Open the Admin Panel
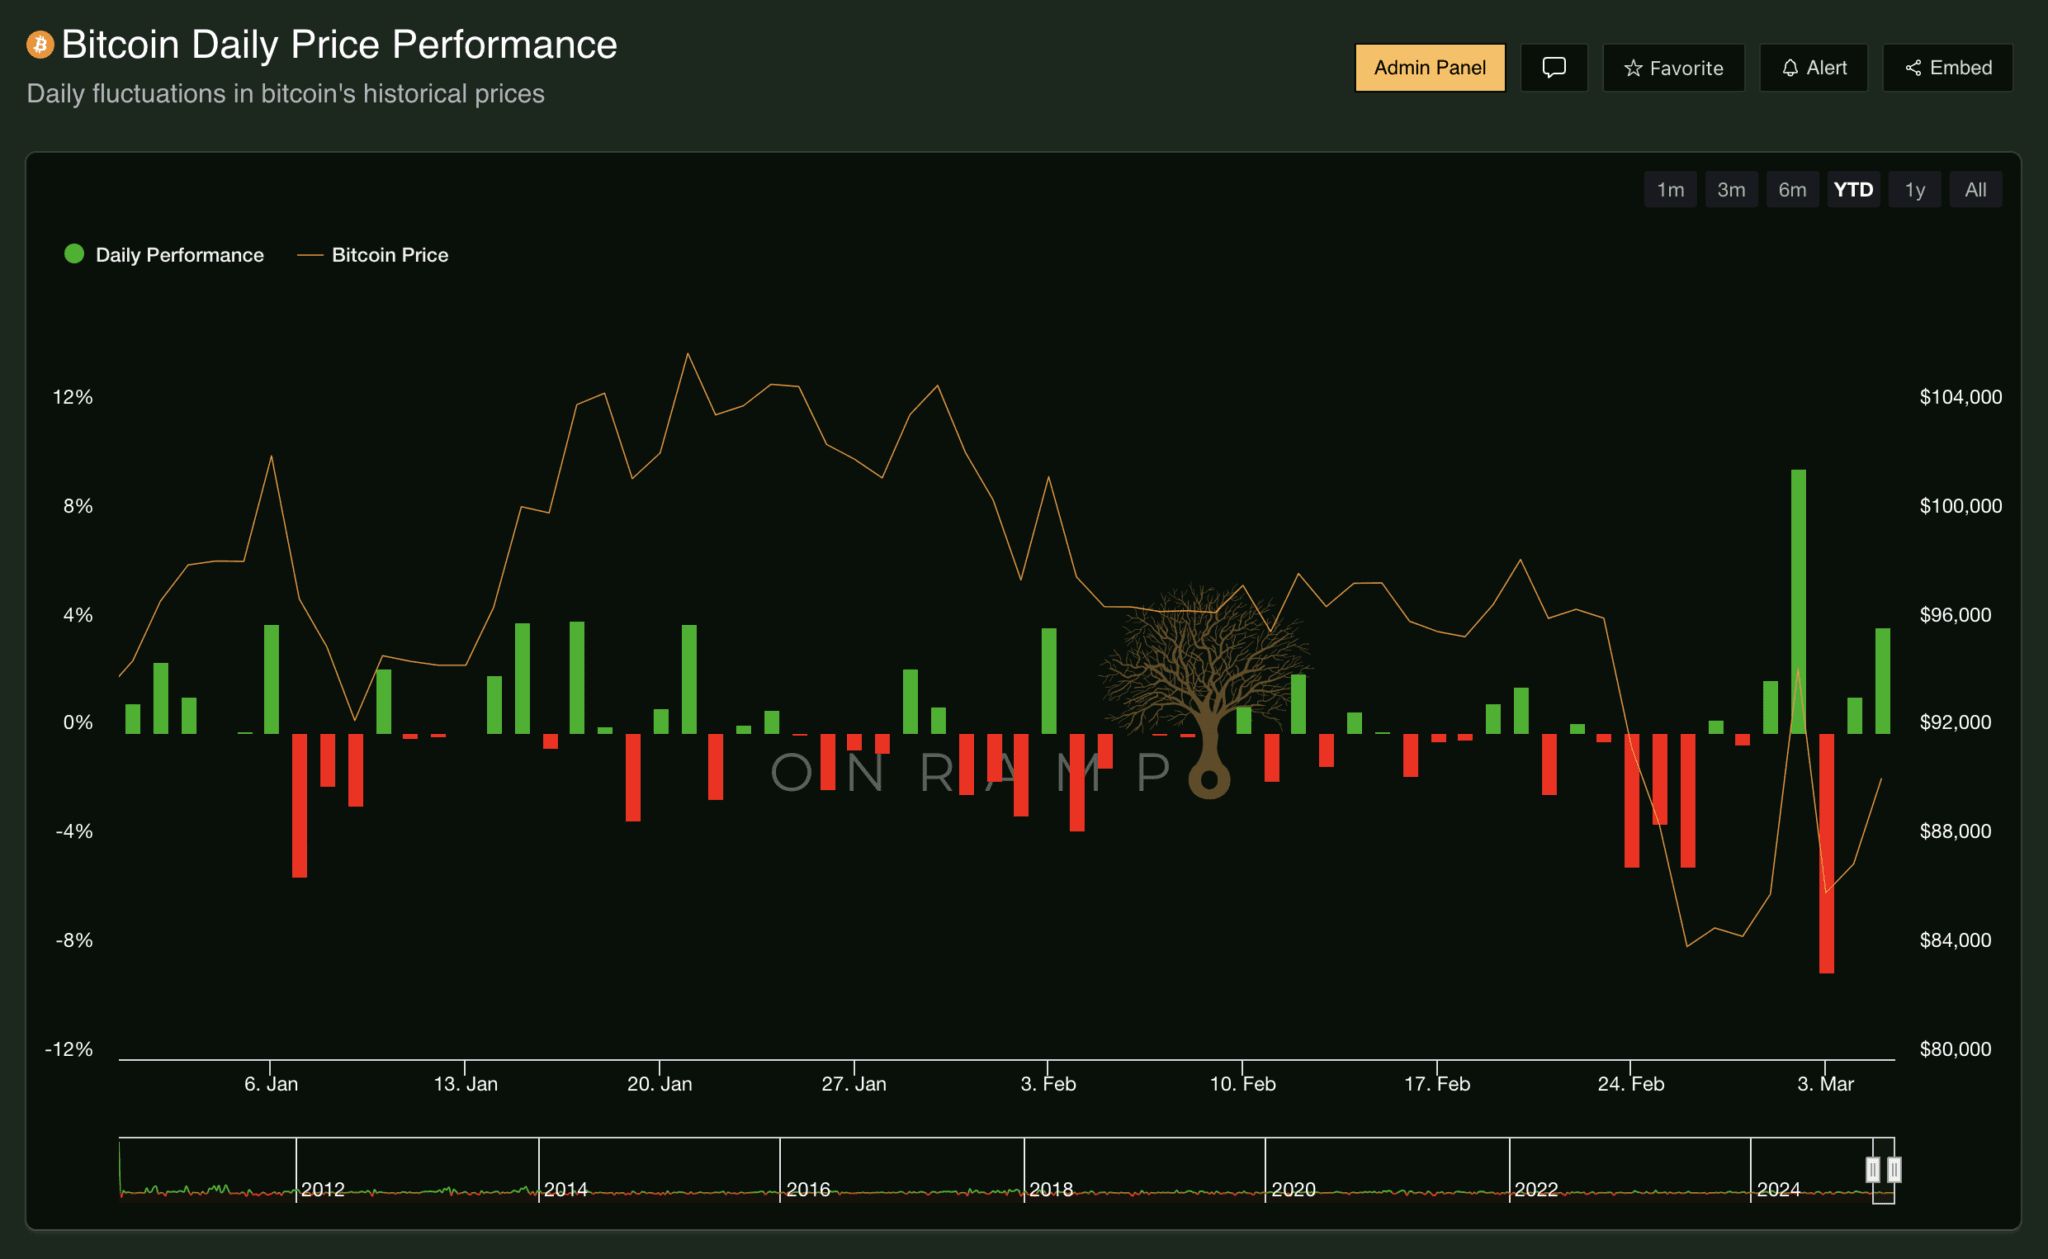Image resolution: width=2048 pixels, height=1259 pixels. click(1429, 68)
